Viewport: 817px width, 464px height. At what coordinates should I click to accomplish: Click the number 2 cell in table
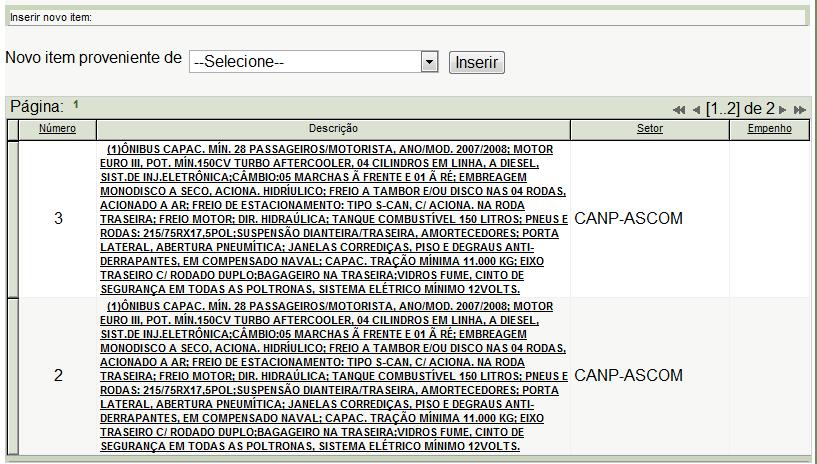pyautogui.click(x=58, y=376)
